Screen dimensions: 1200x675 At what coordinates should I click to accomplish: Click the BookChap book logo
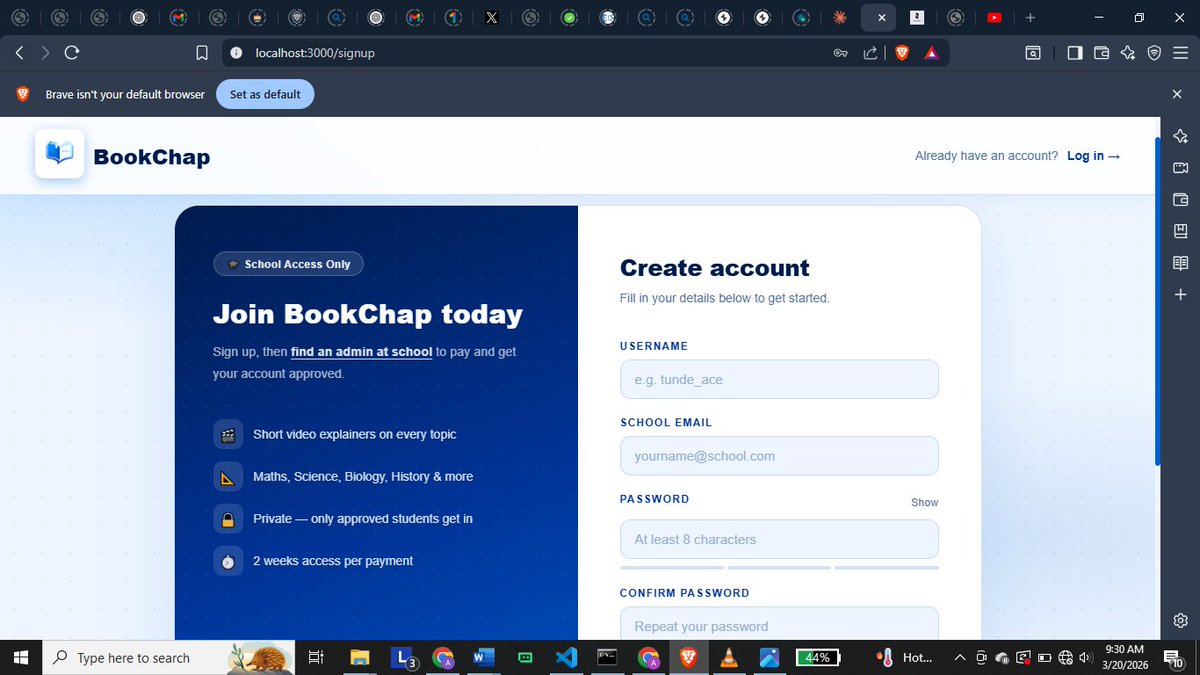(60, 154)
